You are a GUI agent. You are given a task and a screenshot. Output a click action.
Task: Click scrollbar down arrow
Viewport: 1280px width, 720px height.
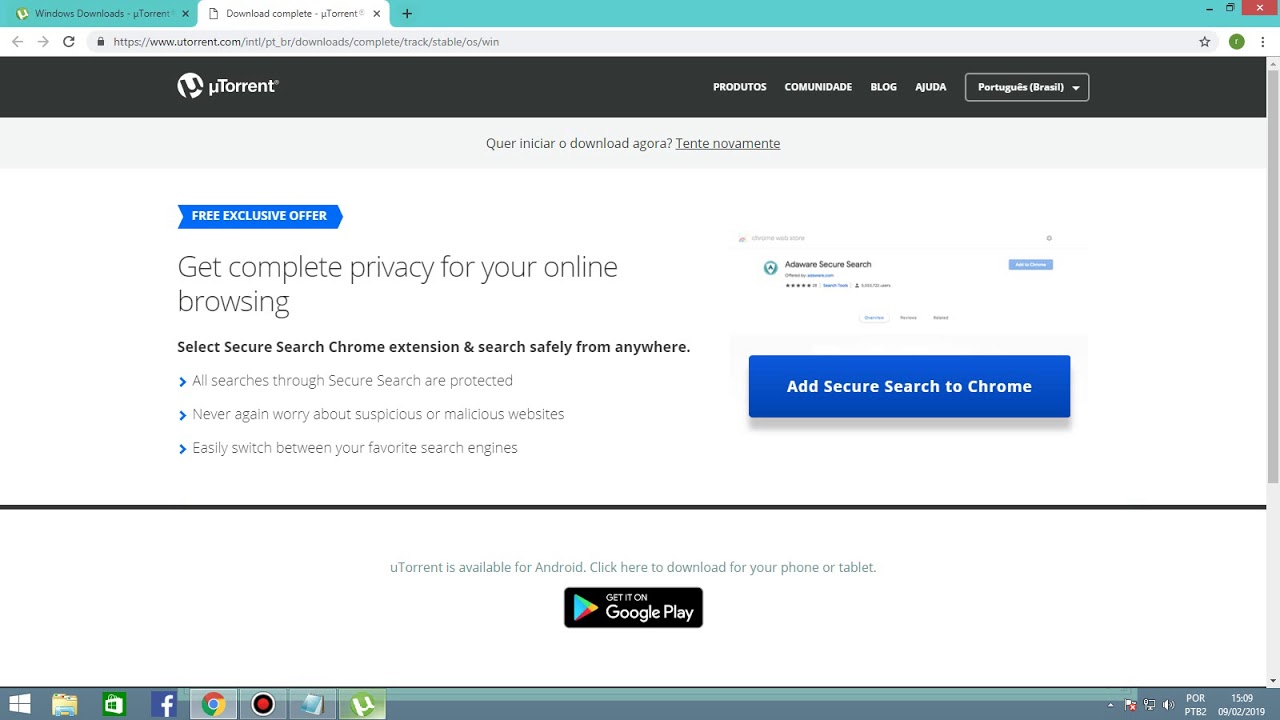(x=1273, y=681)
